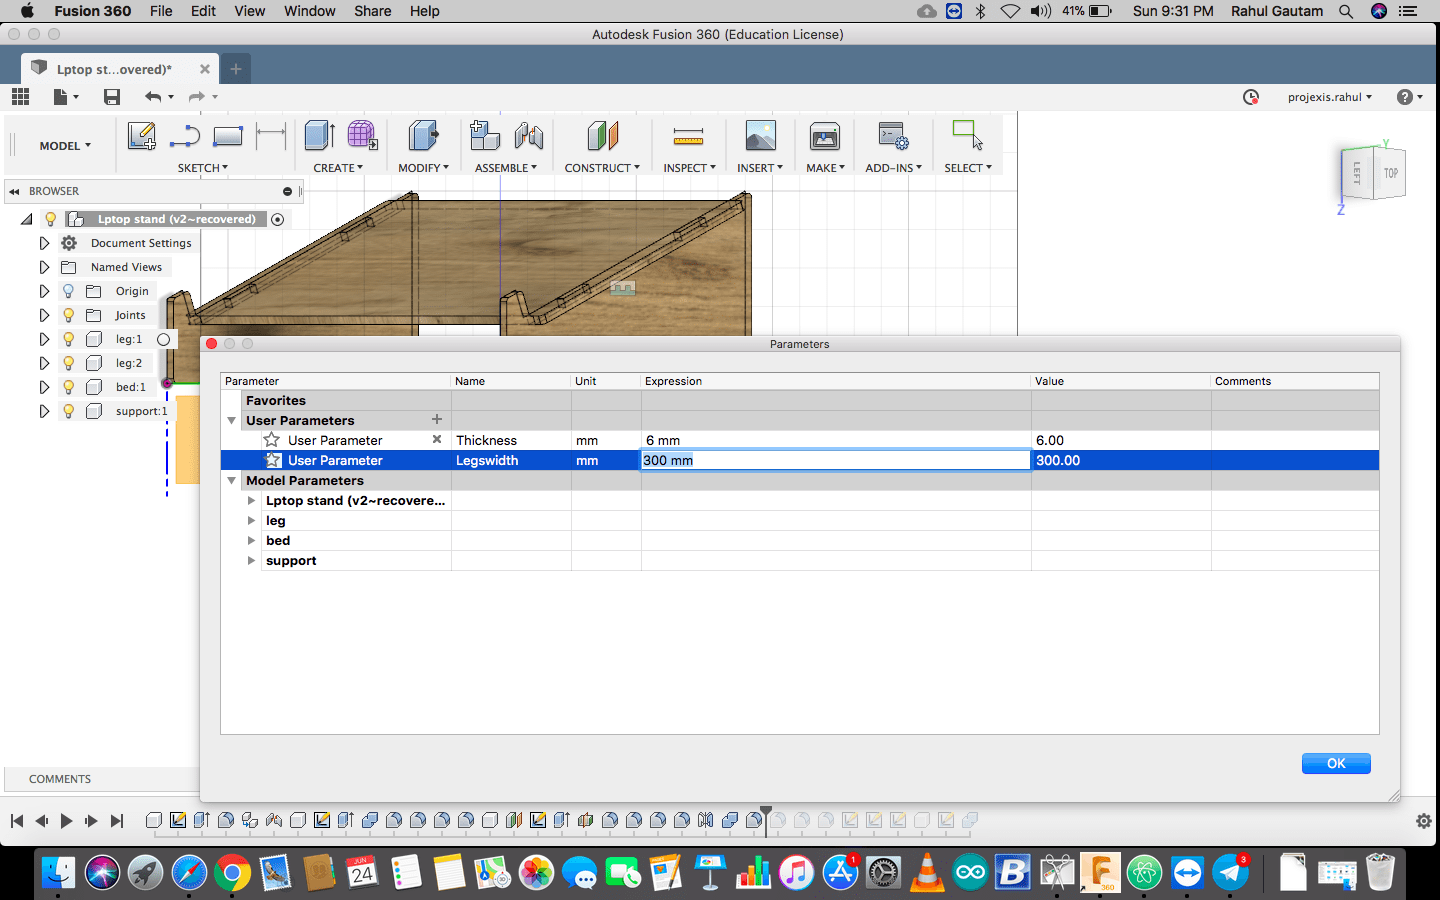Select the Select tool icon
Viewport: 1440px width, 900px height.
(968, 135)
